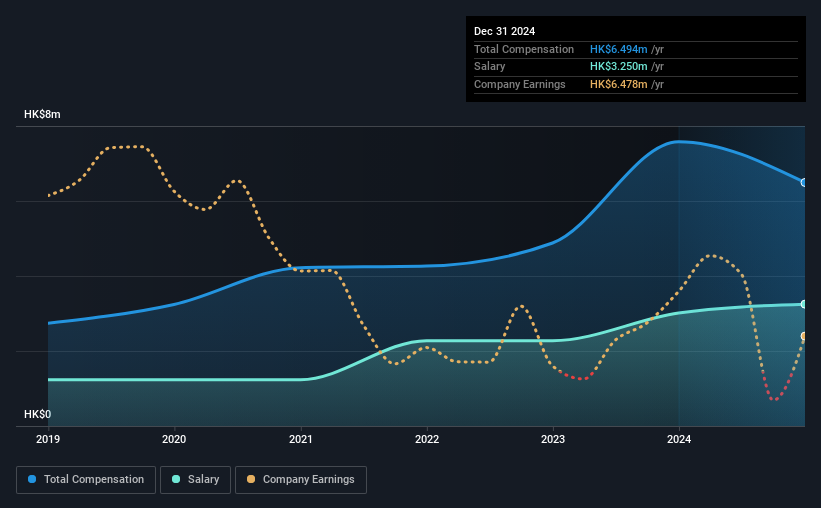Toggle the Company Earnings legend button

301,480
